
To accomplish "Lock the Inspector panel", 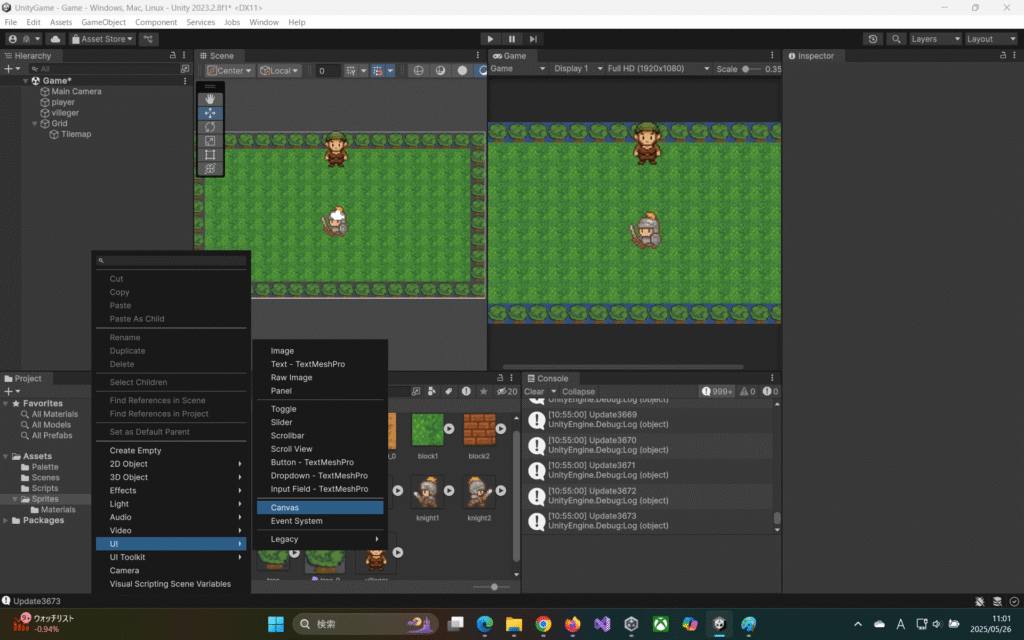I will point(1002,56).
